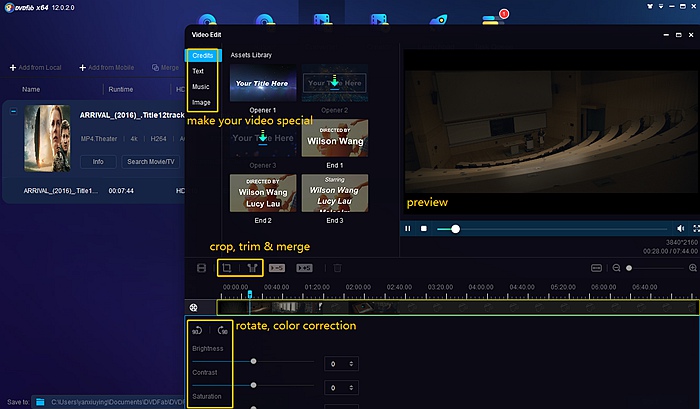Download the Opener 3 credit template
Viewport: 700px width, 409px height.
(263, 138)
